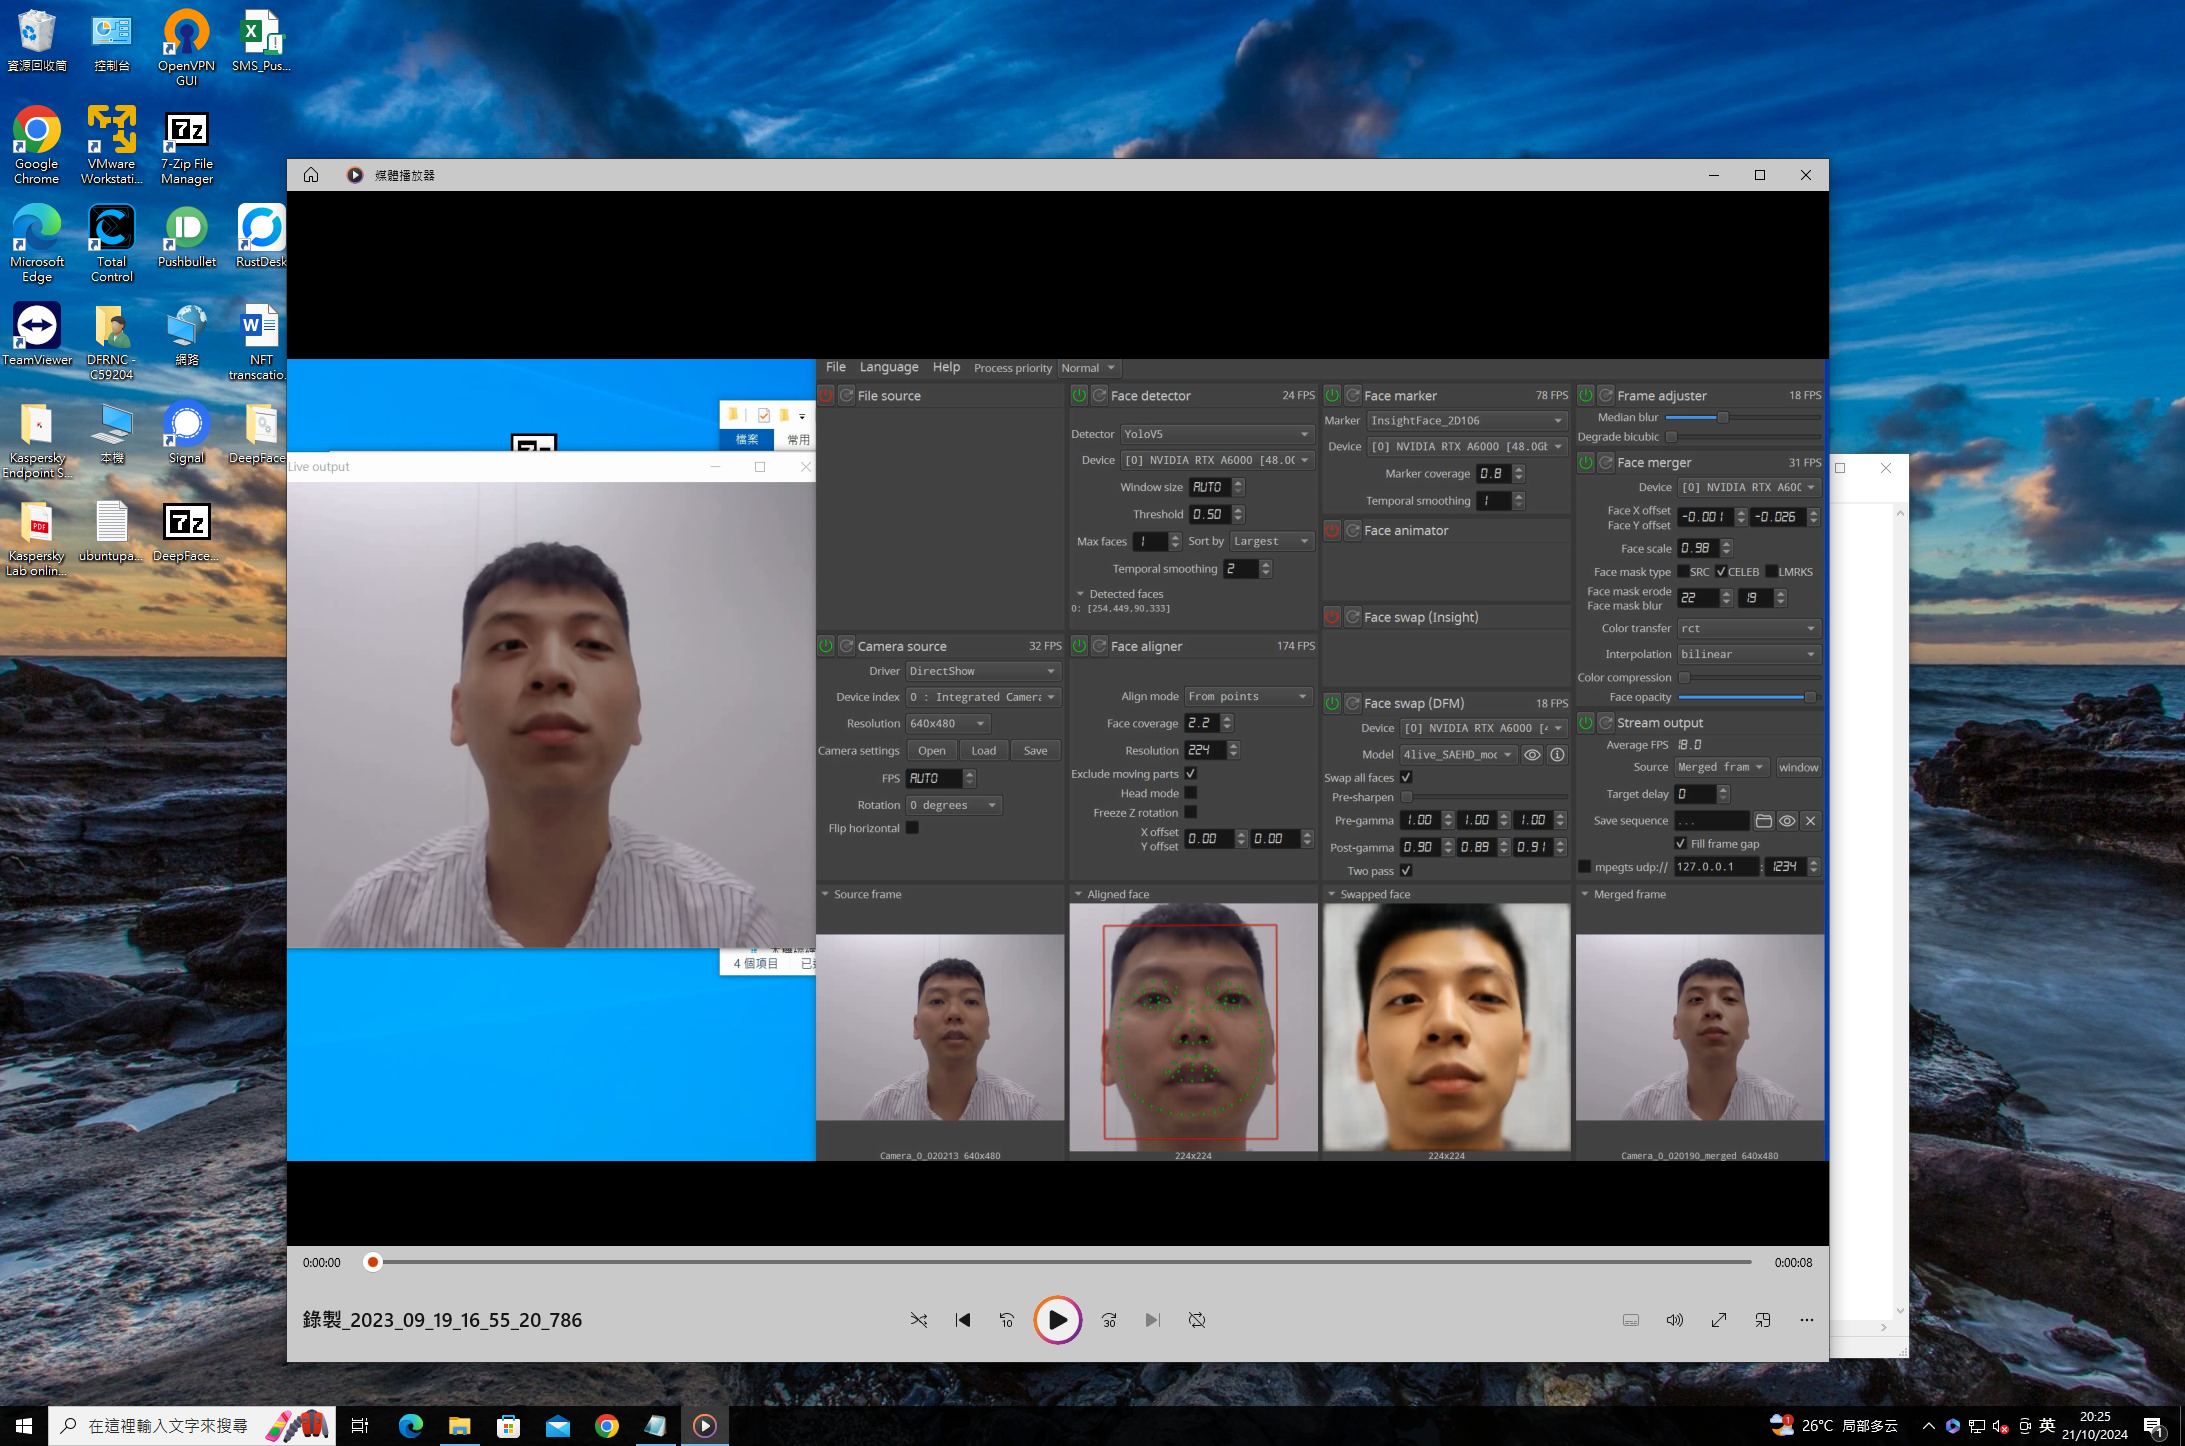The width and height of the screenshot is (2185, 1446).
Task: Click the media player taskbar button
Action: (x=705, y=1426)
